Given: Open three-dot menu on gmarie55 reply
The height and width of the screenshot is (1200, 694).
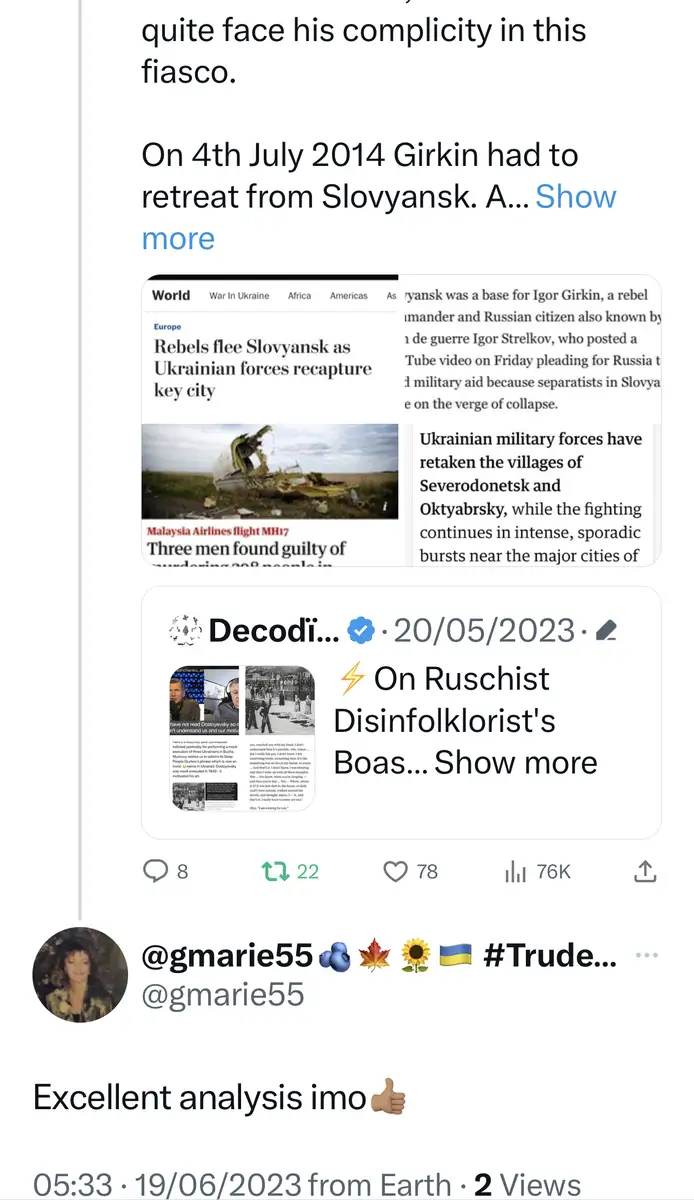Looking at the screenshot, I should [647, 956].
